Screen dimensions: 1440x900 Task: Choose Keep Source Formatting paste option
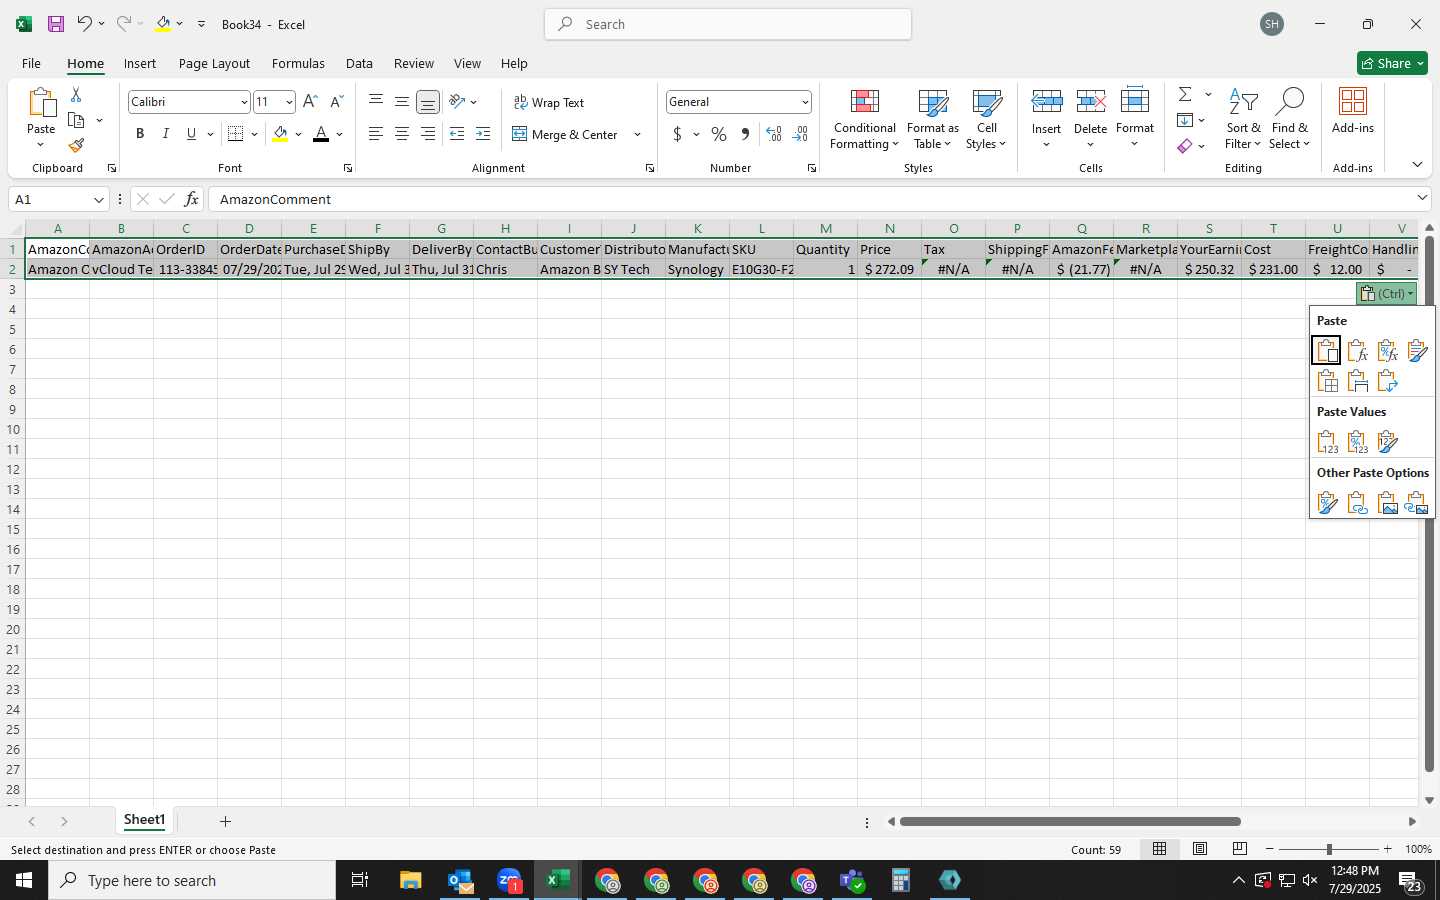point(1417,350)
